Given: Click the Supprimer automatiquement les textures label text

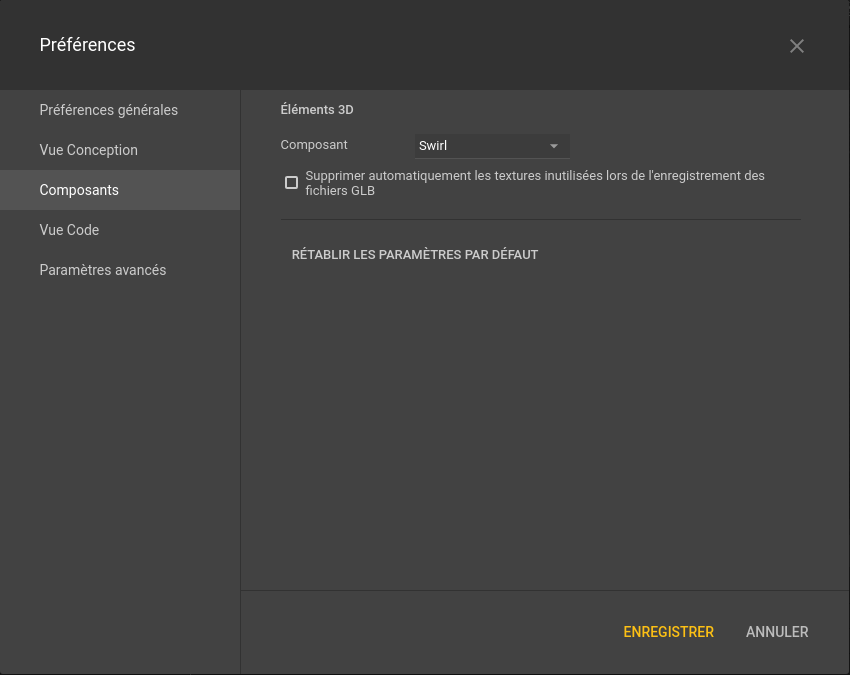Looking at the screenshot, I should 535,183.
